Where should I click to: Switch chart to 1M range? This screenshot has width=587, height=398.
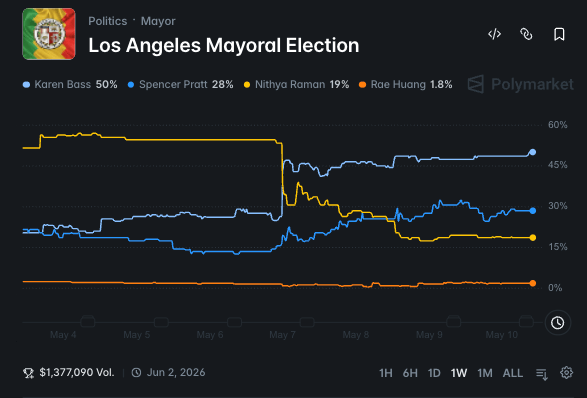coord(485,373)
